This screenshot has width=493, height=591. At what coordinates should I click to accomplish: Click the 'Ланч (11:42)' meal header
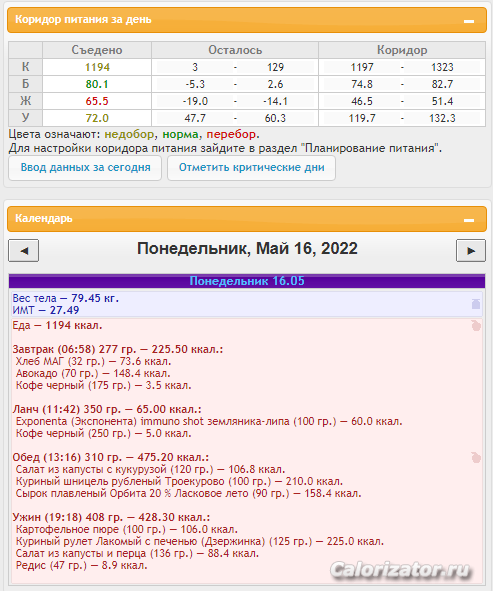coord(107,409)
